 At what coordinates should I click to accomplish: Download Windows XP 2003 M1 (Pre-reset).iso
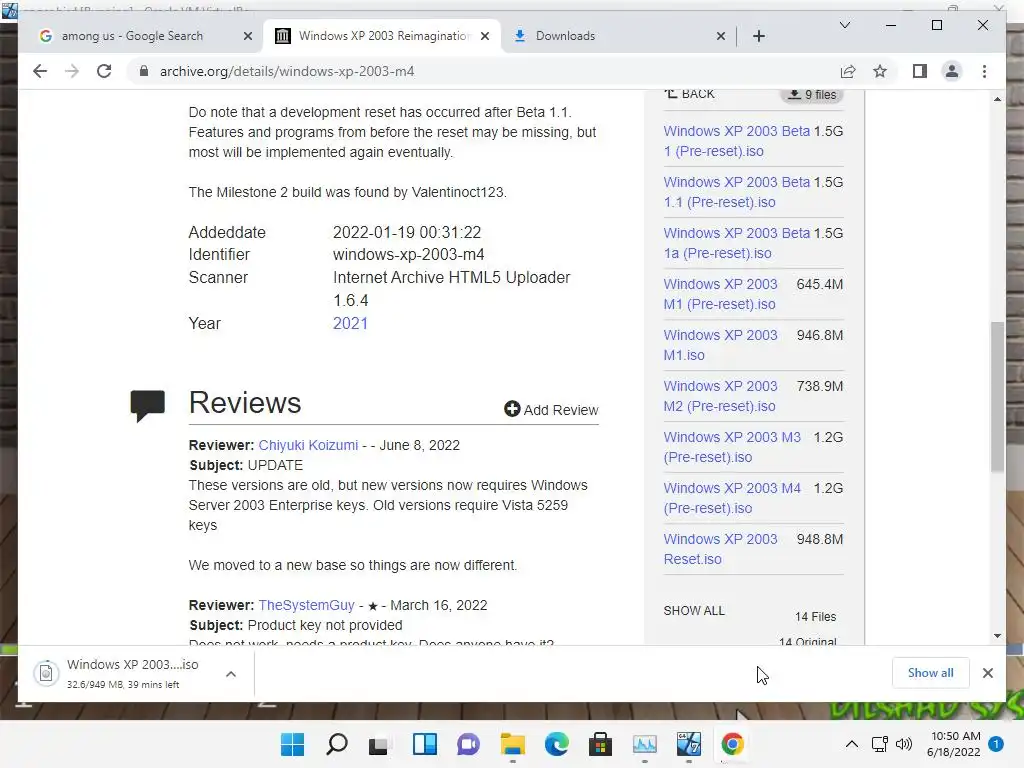pos(720,294)
